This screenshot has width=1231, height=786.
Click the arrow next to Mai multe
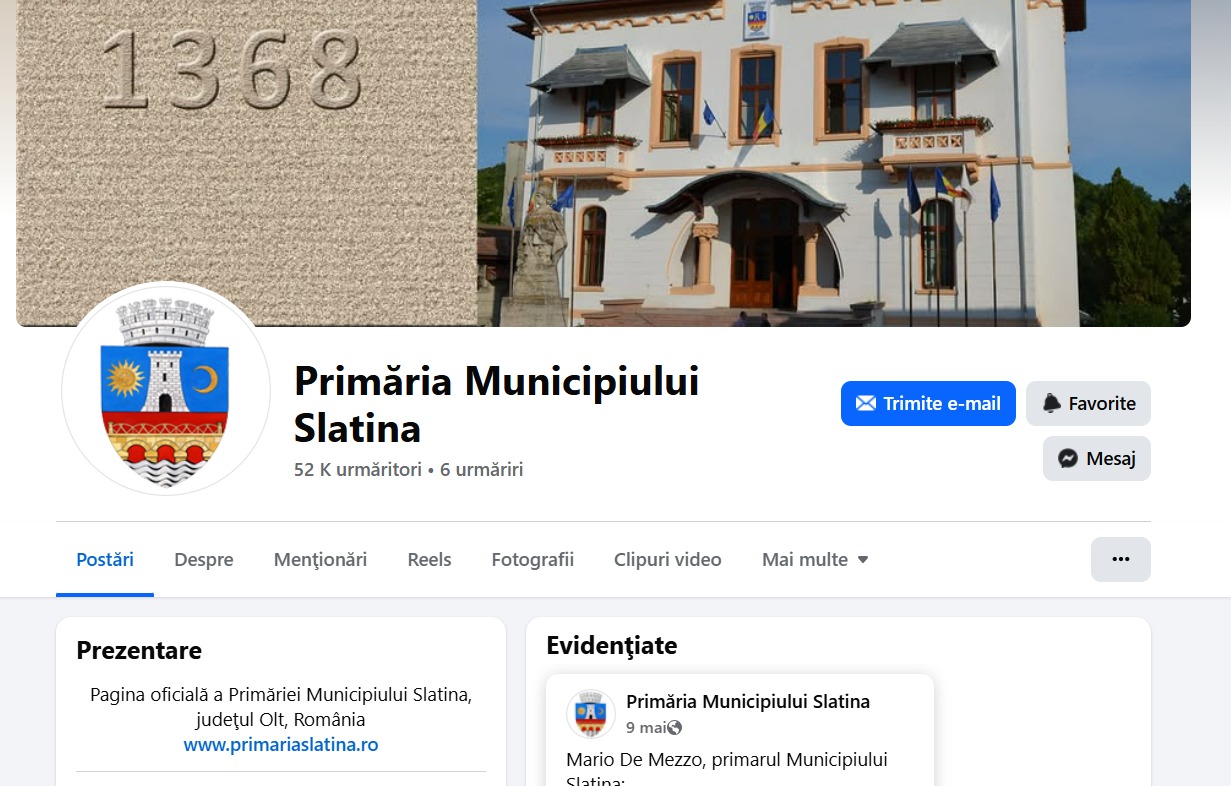(x=863, y=560)
